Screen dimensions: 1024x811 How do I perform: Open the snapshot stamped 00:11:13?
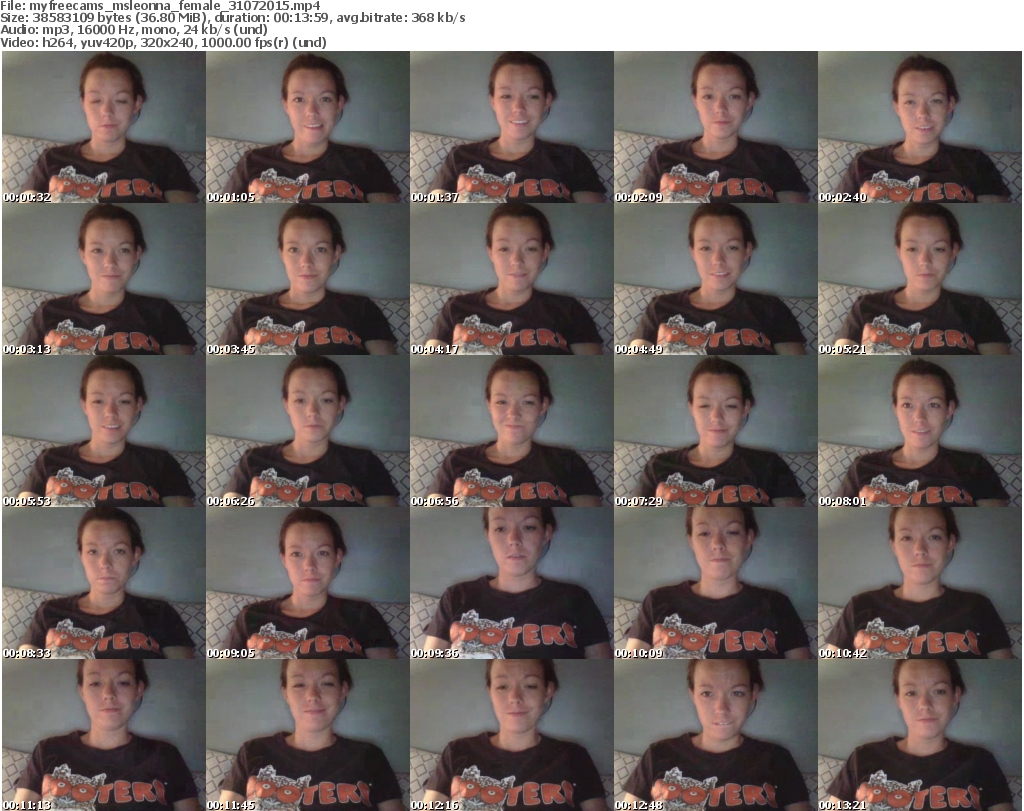pos(104,735)
